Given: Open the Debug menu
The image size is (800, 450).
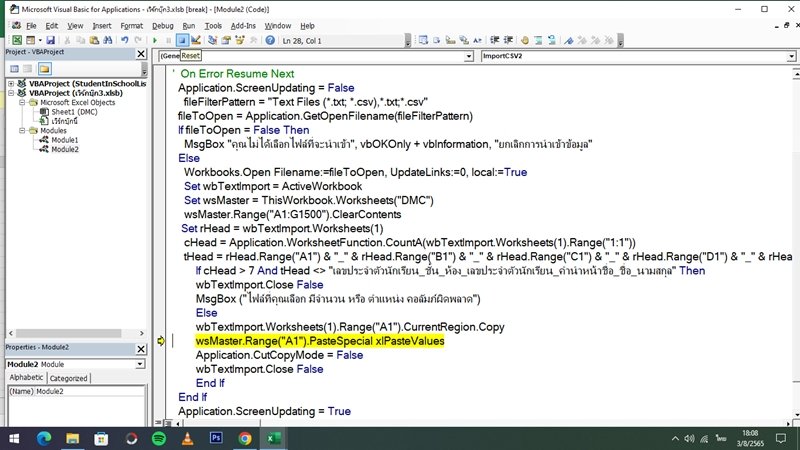Looking at the screenshot, I should 162,25.
